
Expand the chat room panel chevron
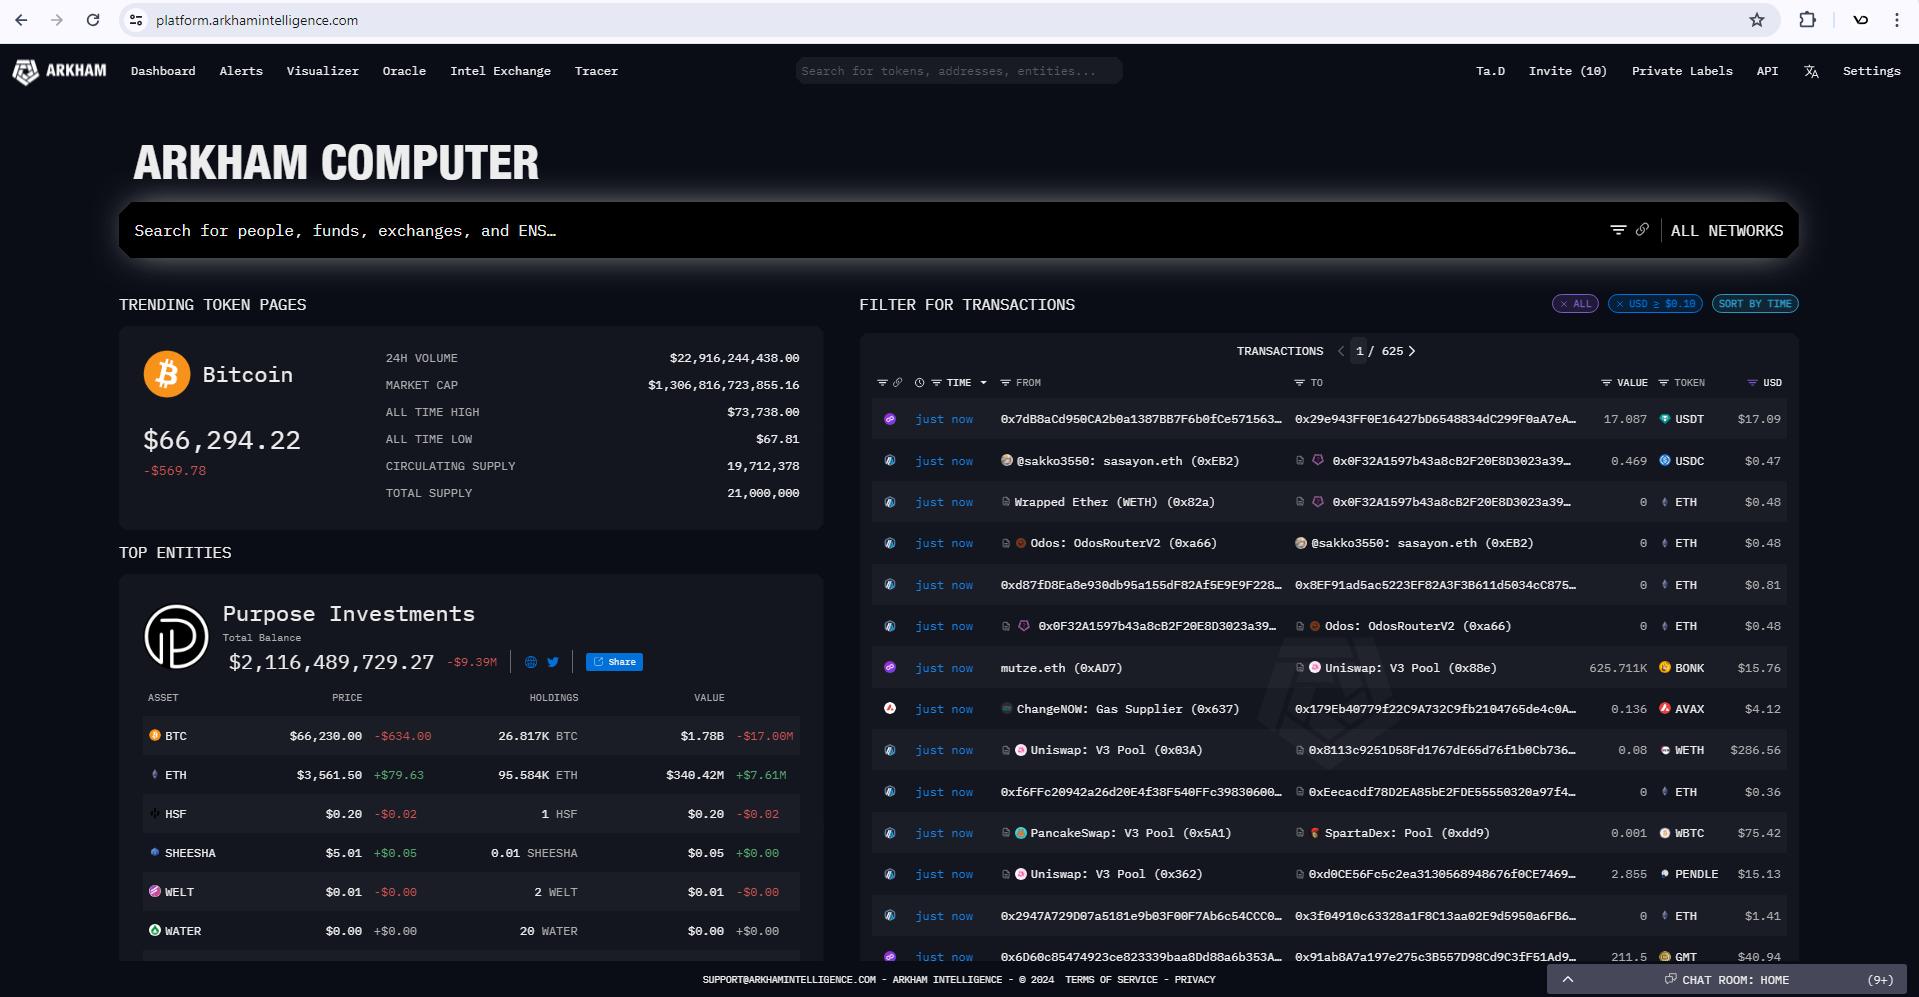(x=1568, y=980)
